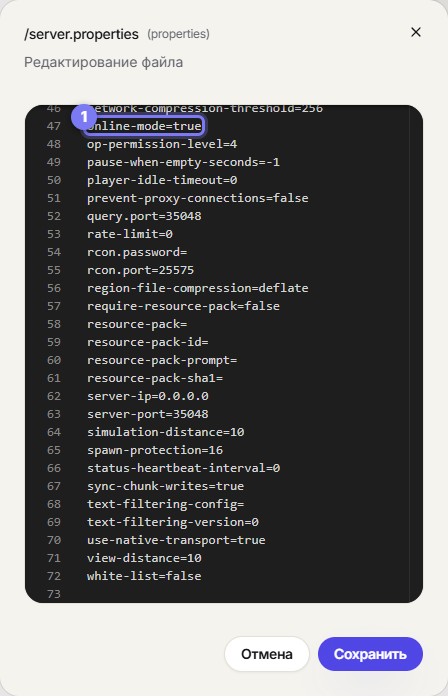Click line number 73 in gutter

pos(54,594)
